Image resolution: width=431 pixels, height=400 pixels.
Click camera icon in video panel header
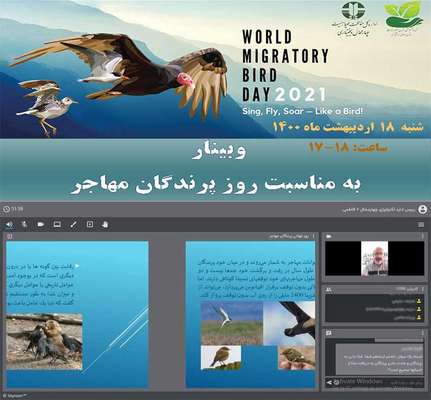[x=329, y=236]
